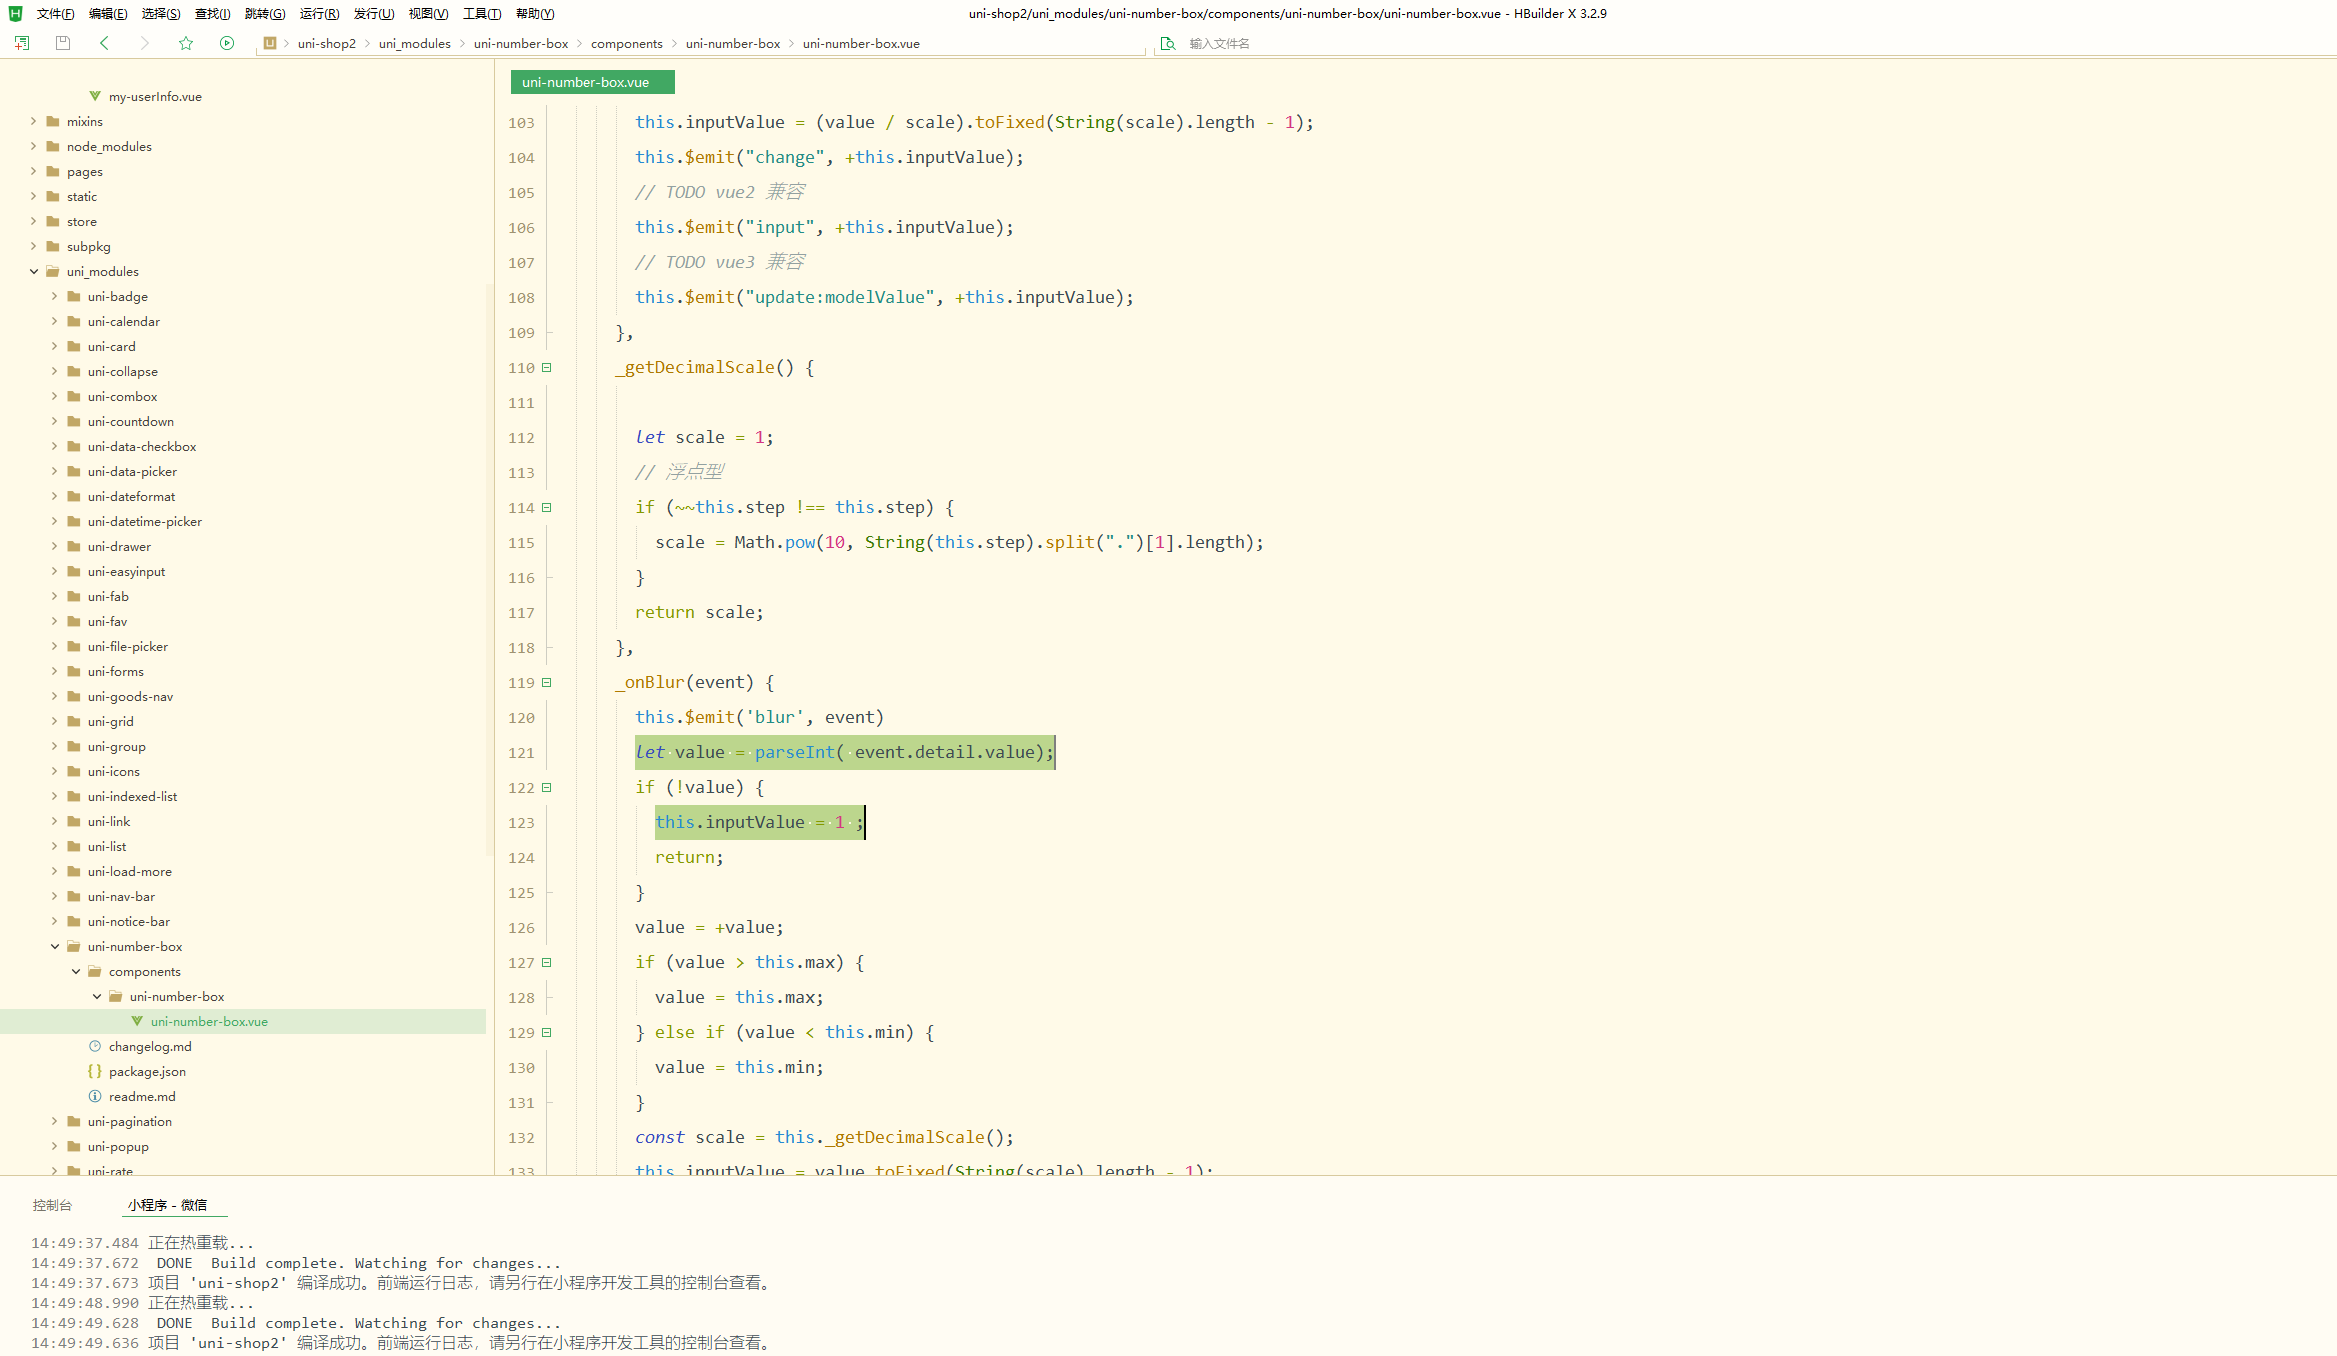Screen dimensions: 2337x1356
Task: Switch to the 控制台 console tab
Action: pyautogui.click(x=52, y=1205)
